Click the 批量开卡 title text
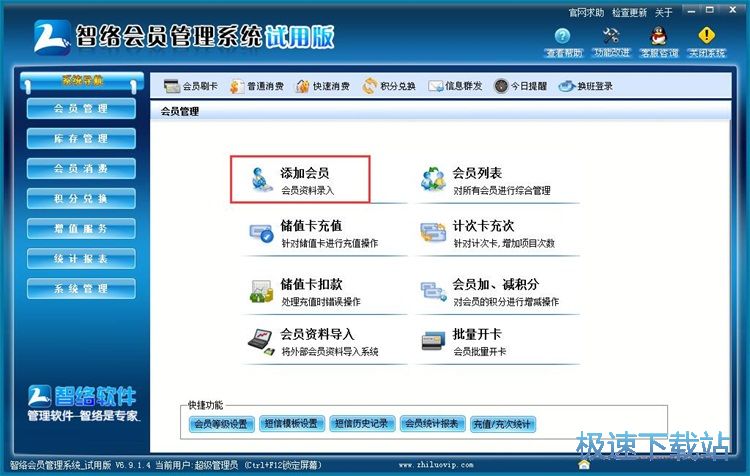750x476 pixels. point(477,334)
